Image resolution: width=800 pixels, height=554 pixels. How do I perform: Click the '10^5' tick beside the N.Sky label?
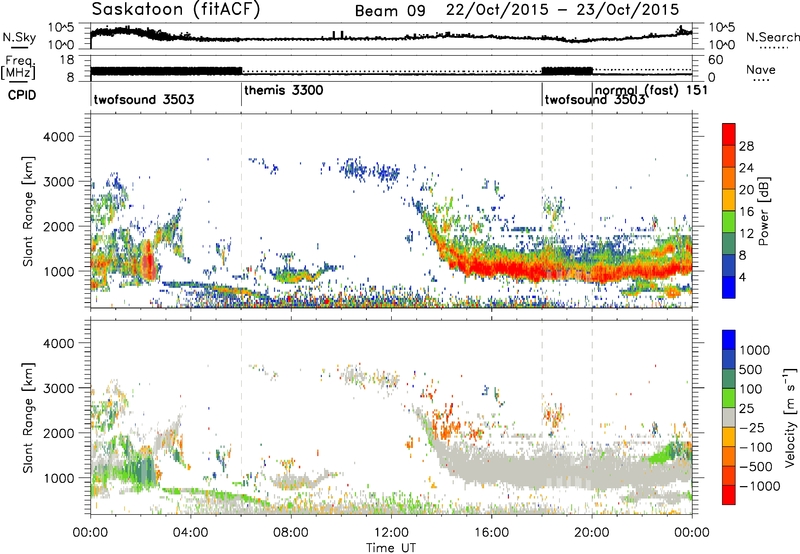62,28
